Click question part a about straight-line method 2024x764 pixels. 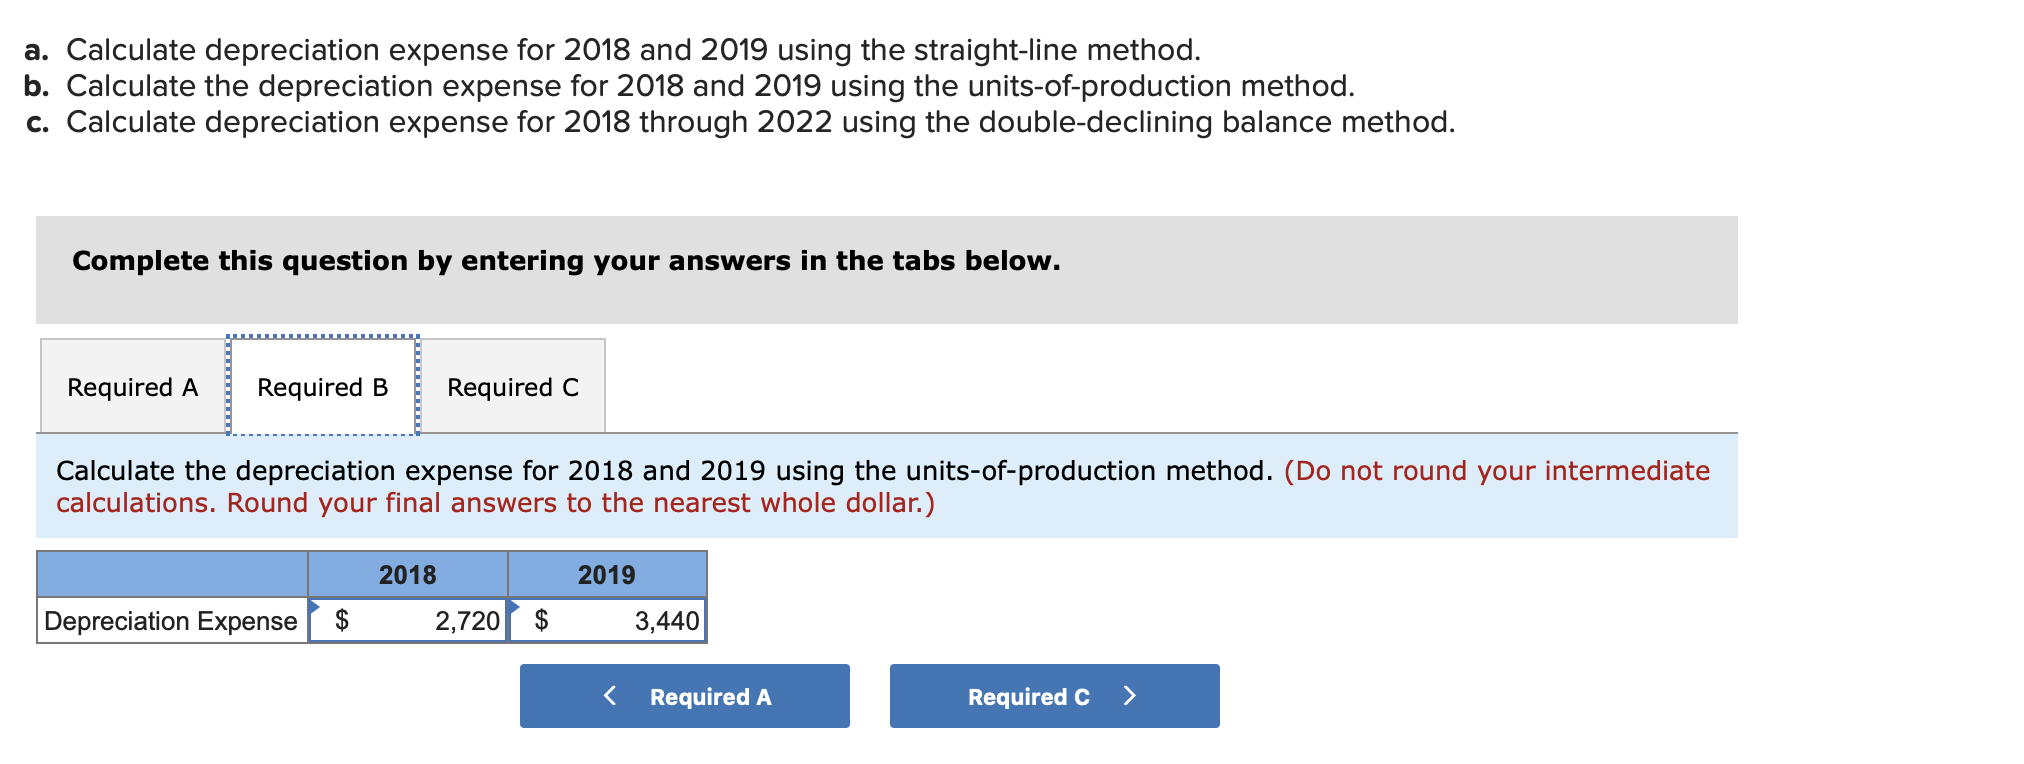[x=632, y=50]
